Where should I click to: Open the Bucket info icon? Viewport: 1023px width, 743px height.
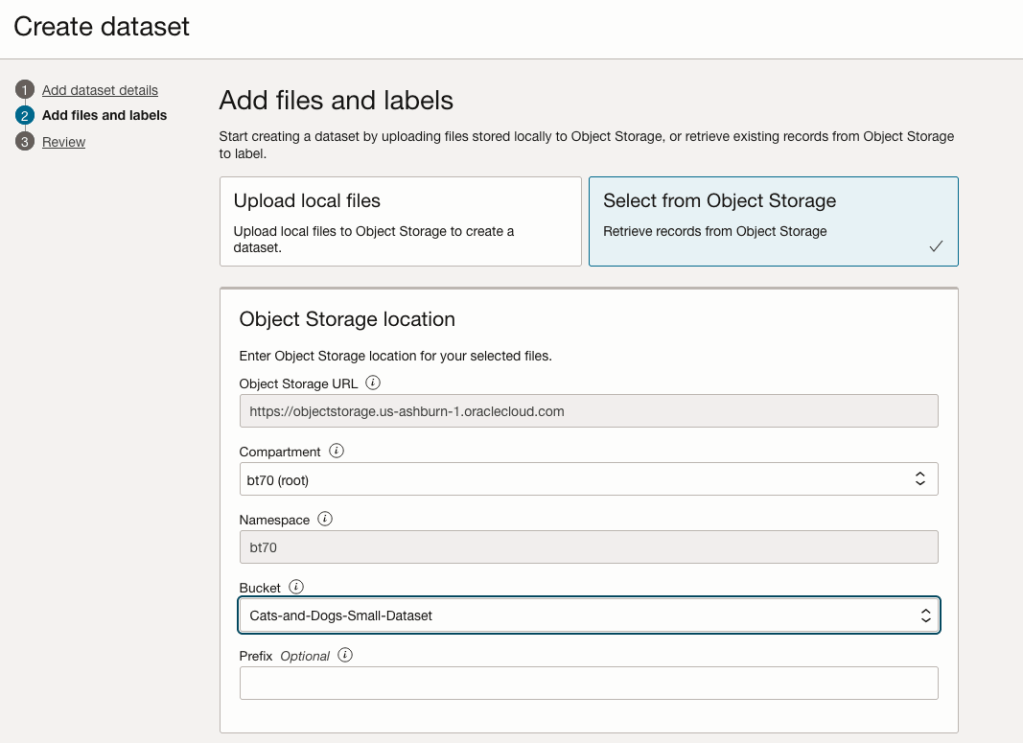click(295, 587)
